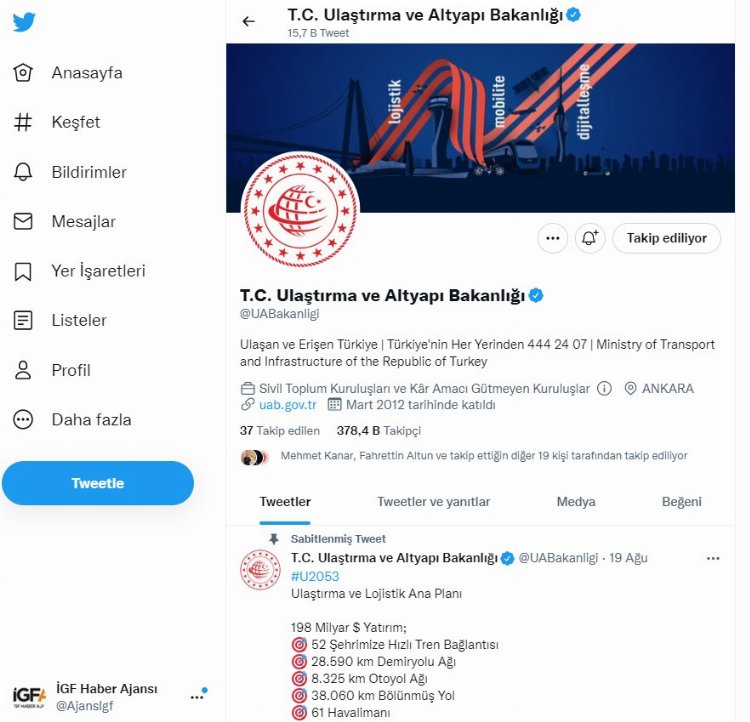The image size is (750, 722).
Task: Open Bildirimler bell icon
Action: coord(23,172)
